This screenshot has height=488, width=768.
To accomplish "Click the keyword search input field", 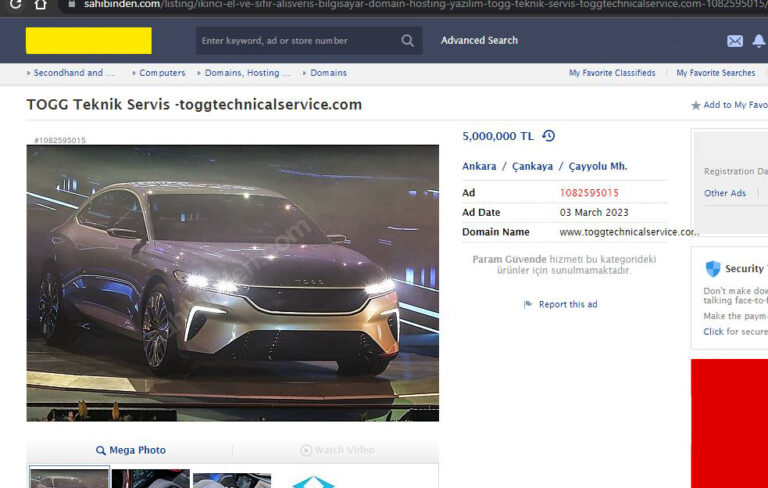I will [298, 41].
